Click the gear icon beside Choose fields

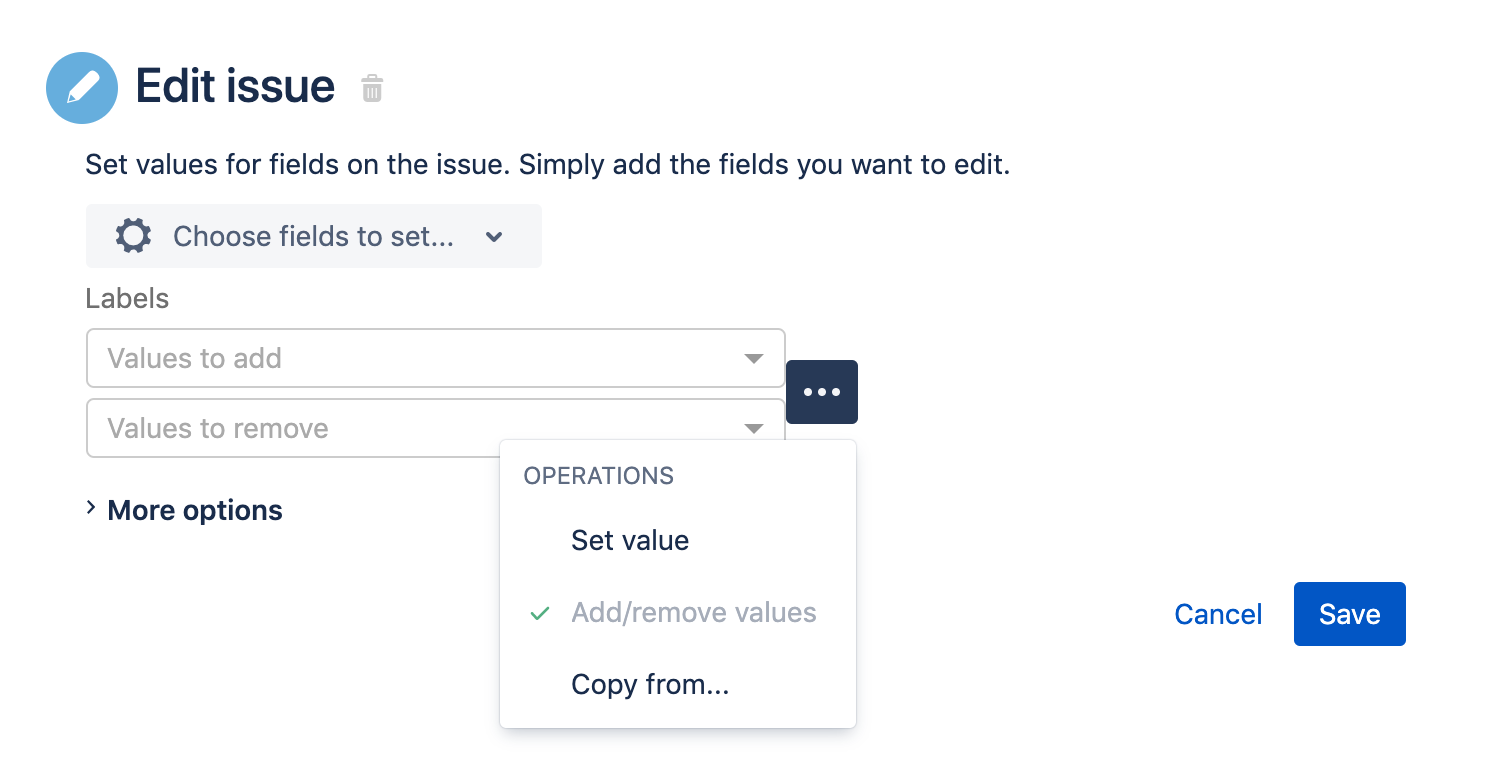pos(133,236)
